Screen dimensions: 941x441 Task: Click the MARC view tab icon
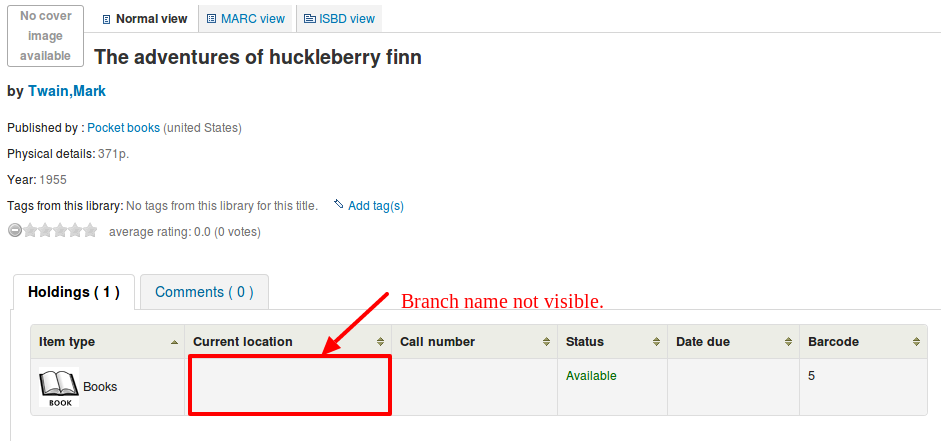211,19
